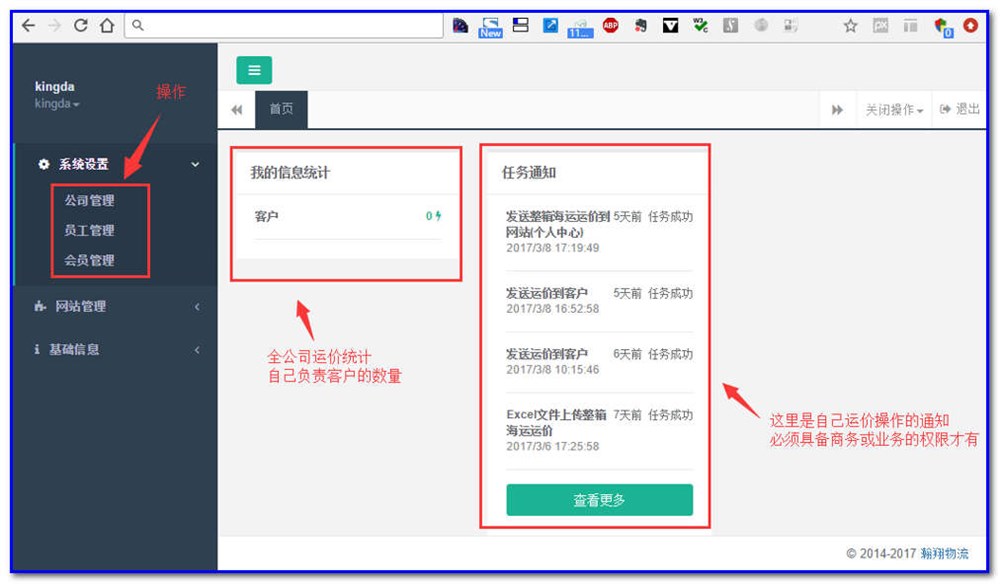Click the lightning icon beside the 客户 count
Viewport: 1000px width, 584px height.
point(435,214)
